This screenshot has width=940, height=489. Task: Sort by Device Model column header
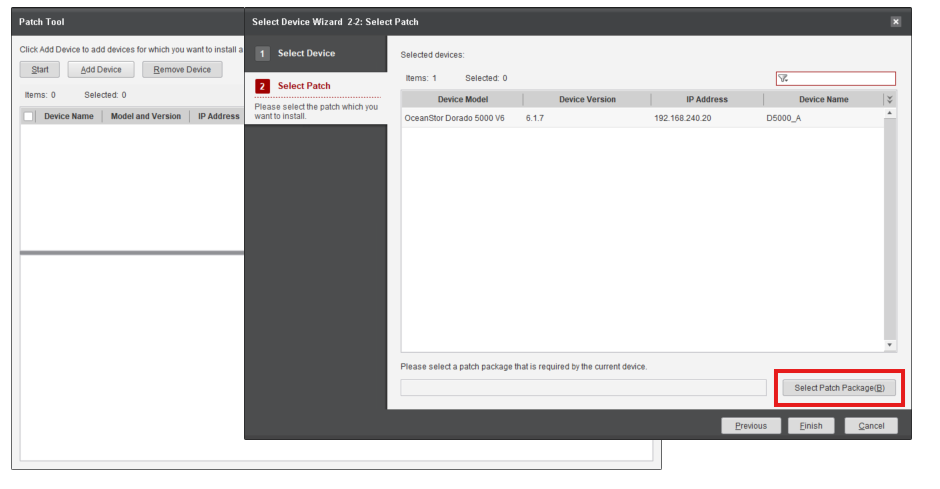point(462,100)
